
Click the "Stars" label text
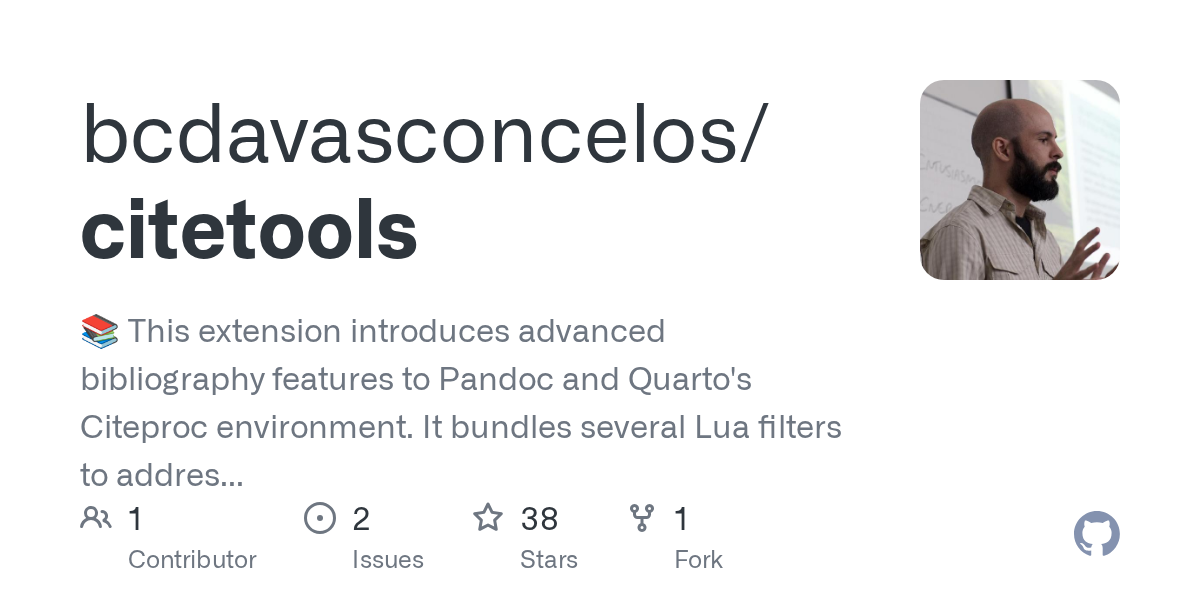(x=550, y=560)
